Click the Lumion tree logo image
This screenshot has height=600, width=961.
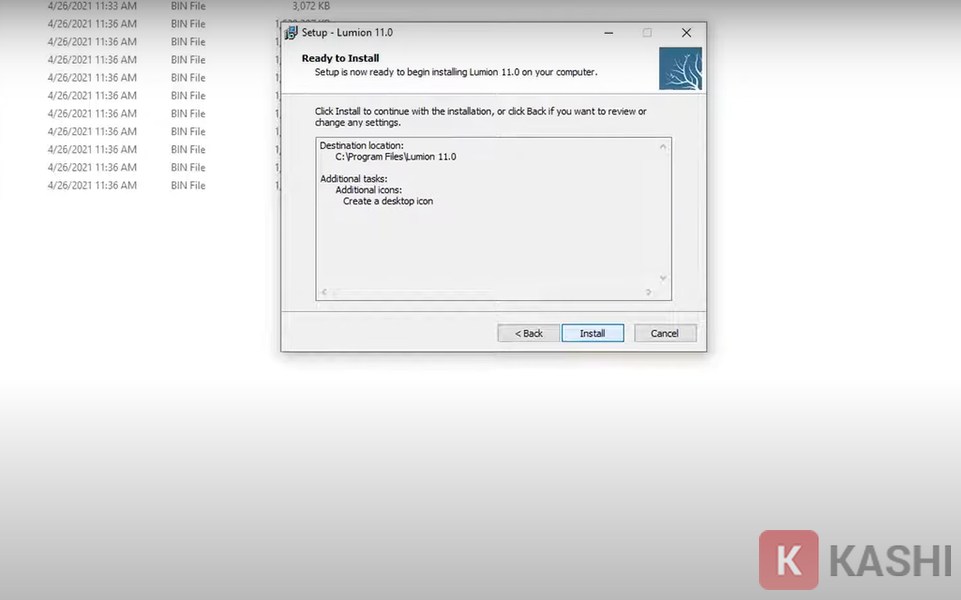680,69
